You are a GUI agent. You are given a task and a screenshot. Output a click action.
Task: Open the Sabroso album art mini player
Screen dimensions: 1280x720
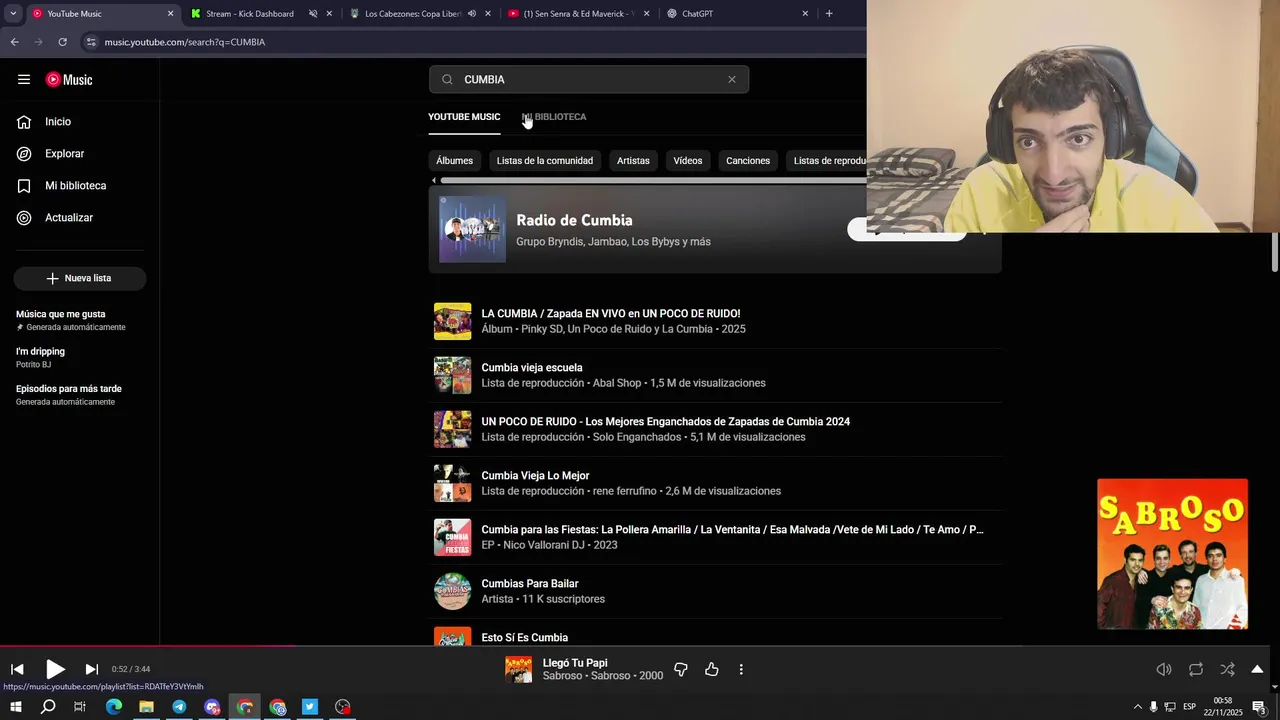[1172, 554]
